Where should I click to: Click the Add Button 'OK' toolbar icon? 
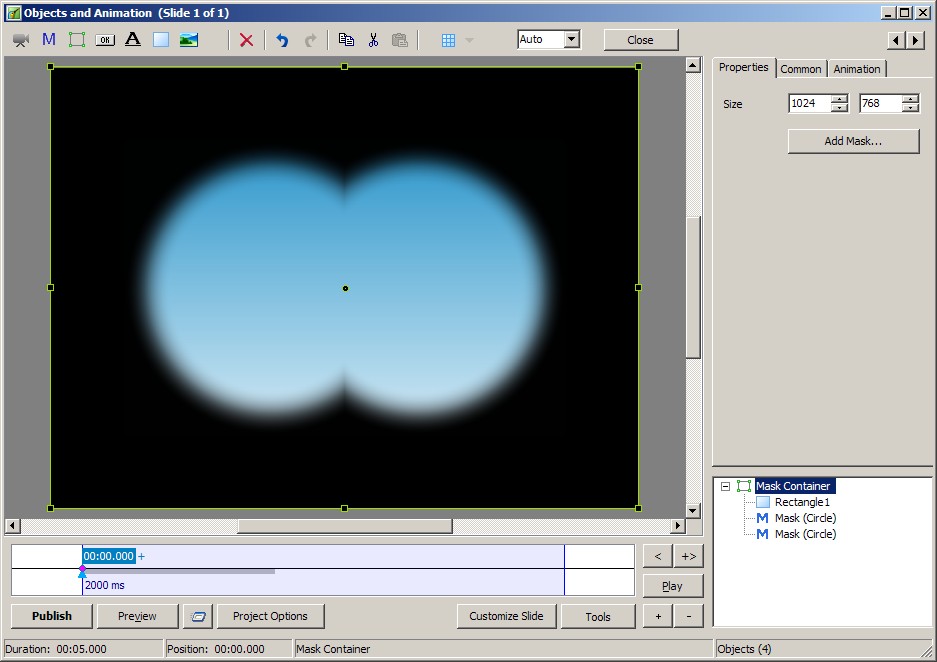[105, 40]
